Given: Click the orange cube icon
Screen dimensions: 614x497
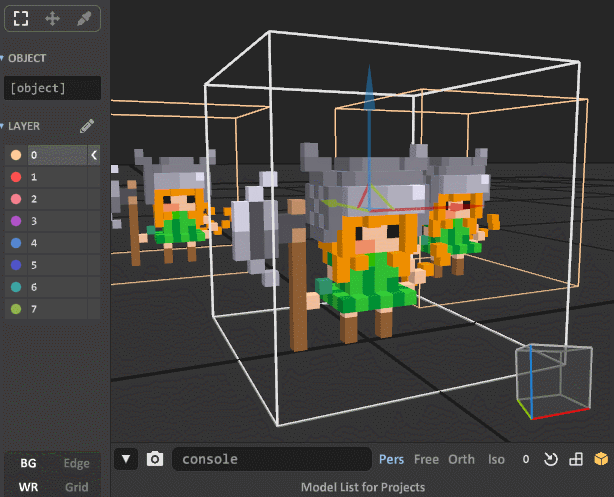Looking at the screenshot, I should pos(601,459).
